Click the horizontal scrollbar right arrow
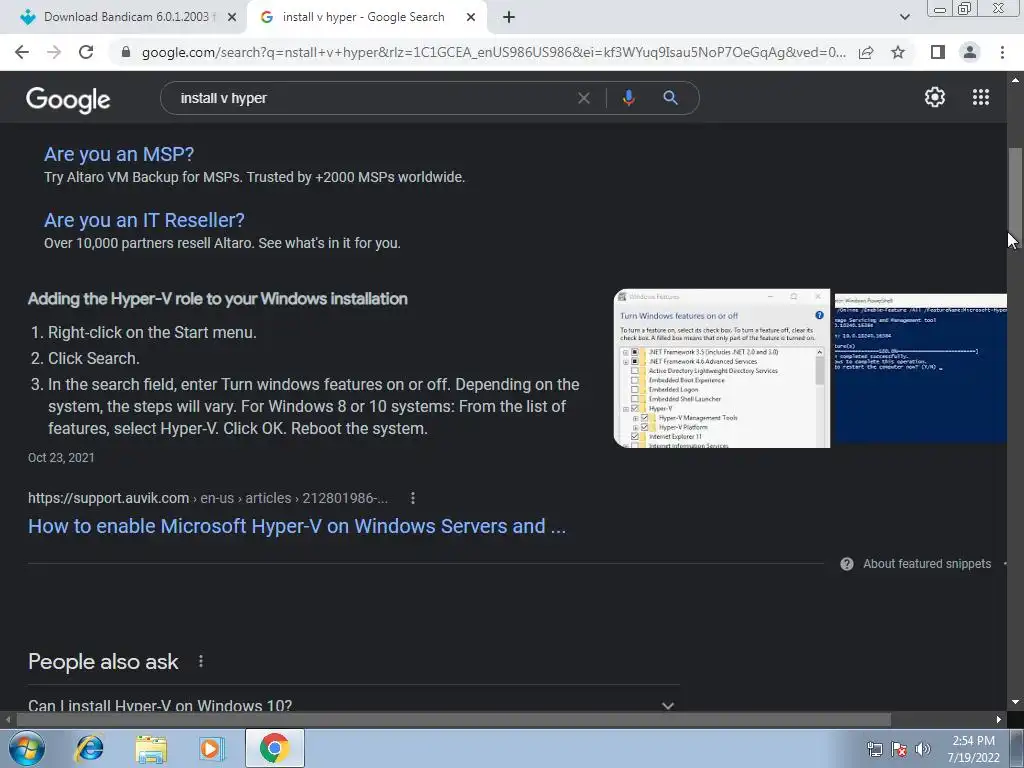The height and width of the screenshot is (768, 1024). pyautogui.click(x=999, y=720)
